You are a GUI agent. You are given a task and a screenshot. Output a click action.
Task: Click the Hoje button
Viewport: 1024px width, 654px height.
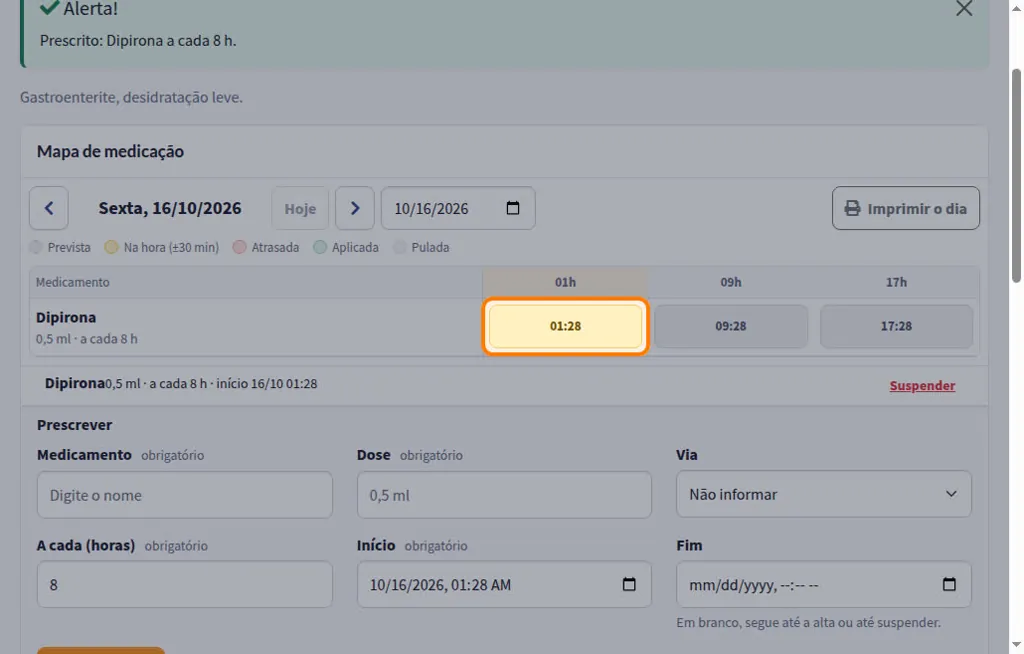point(300,208)
